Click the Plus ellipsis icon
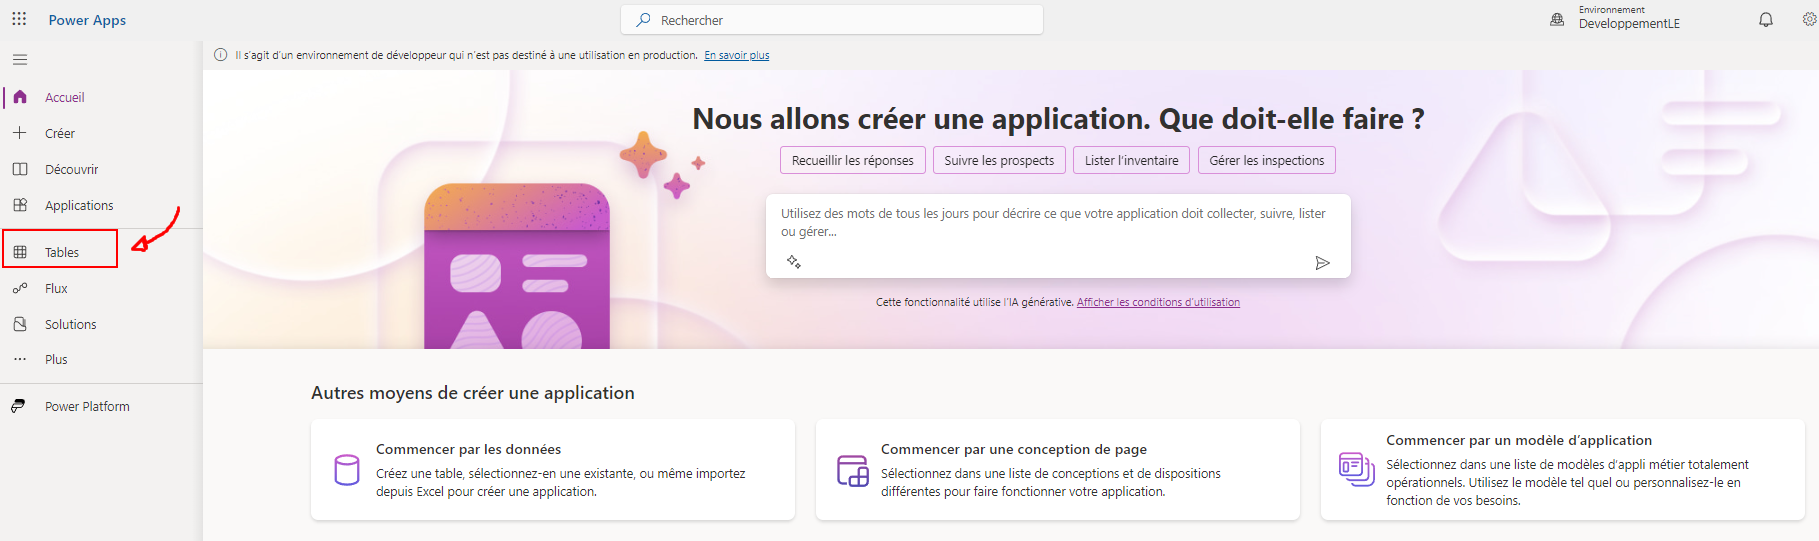The width and height of the screenshot is (1819, 541). 20,359
